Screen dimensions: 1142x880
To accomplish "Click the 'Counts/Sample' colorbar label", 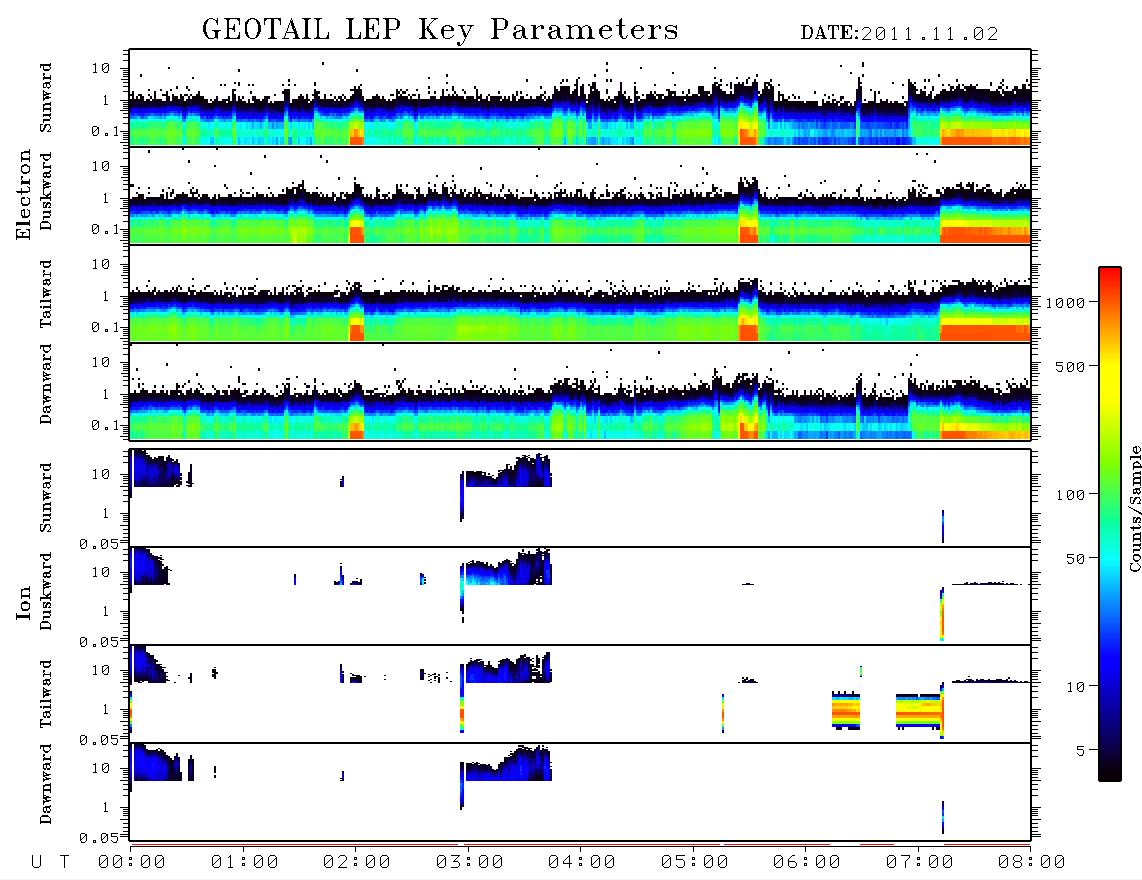I will tap(1134, 508).
